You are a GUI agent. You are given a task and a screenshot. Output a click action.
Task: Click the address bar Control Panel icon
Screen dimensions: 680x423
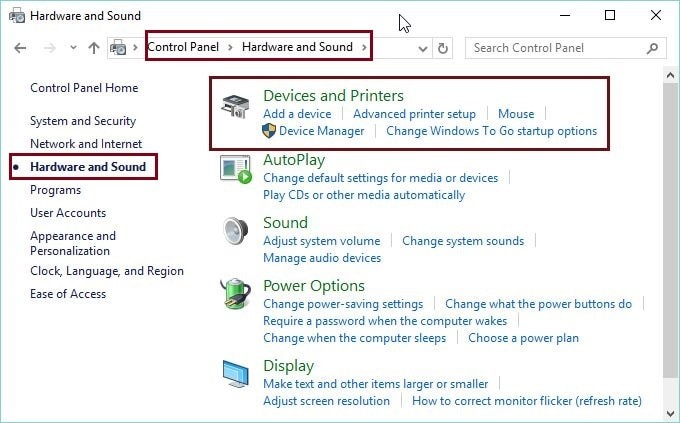point(118,47)
